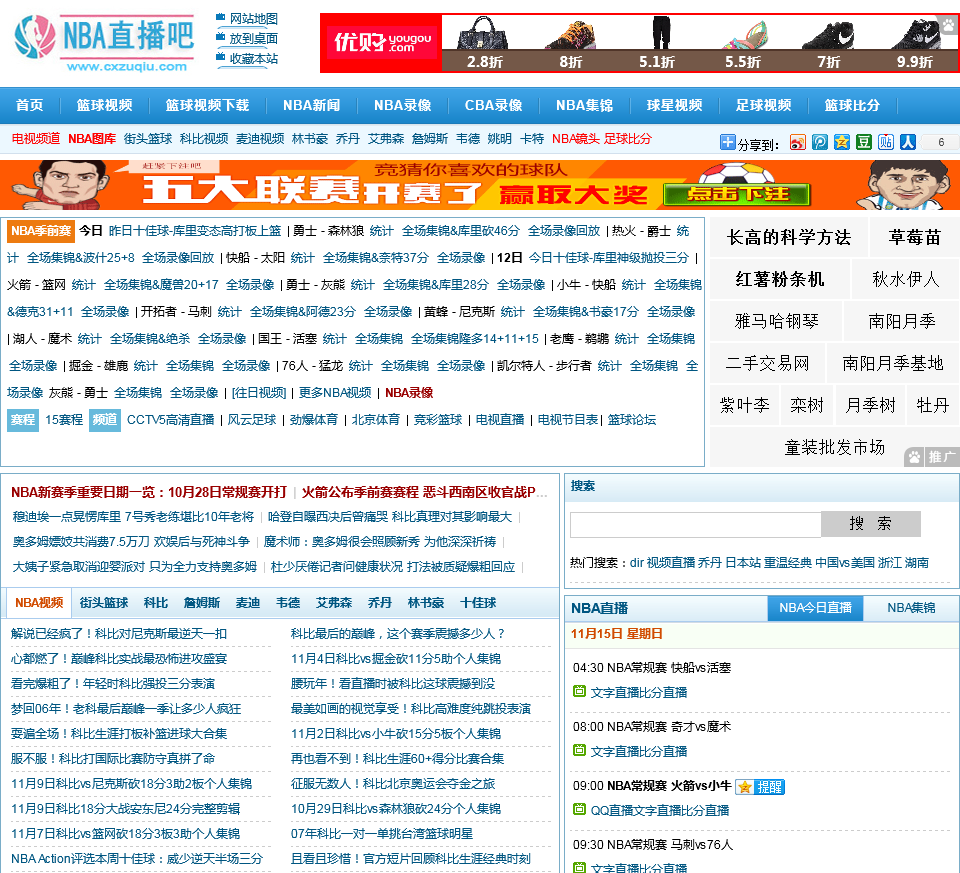The width and height of the screenshot is (960, 873).
Task: Open 林书豪 sub-nav link
Action: tap(310, 139)
